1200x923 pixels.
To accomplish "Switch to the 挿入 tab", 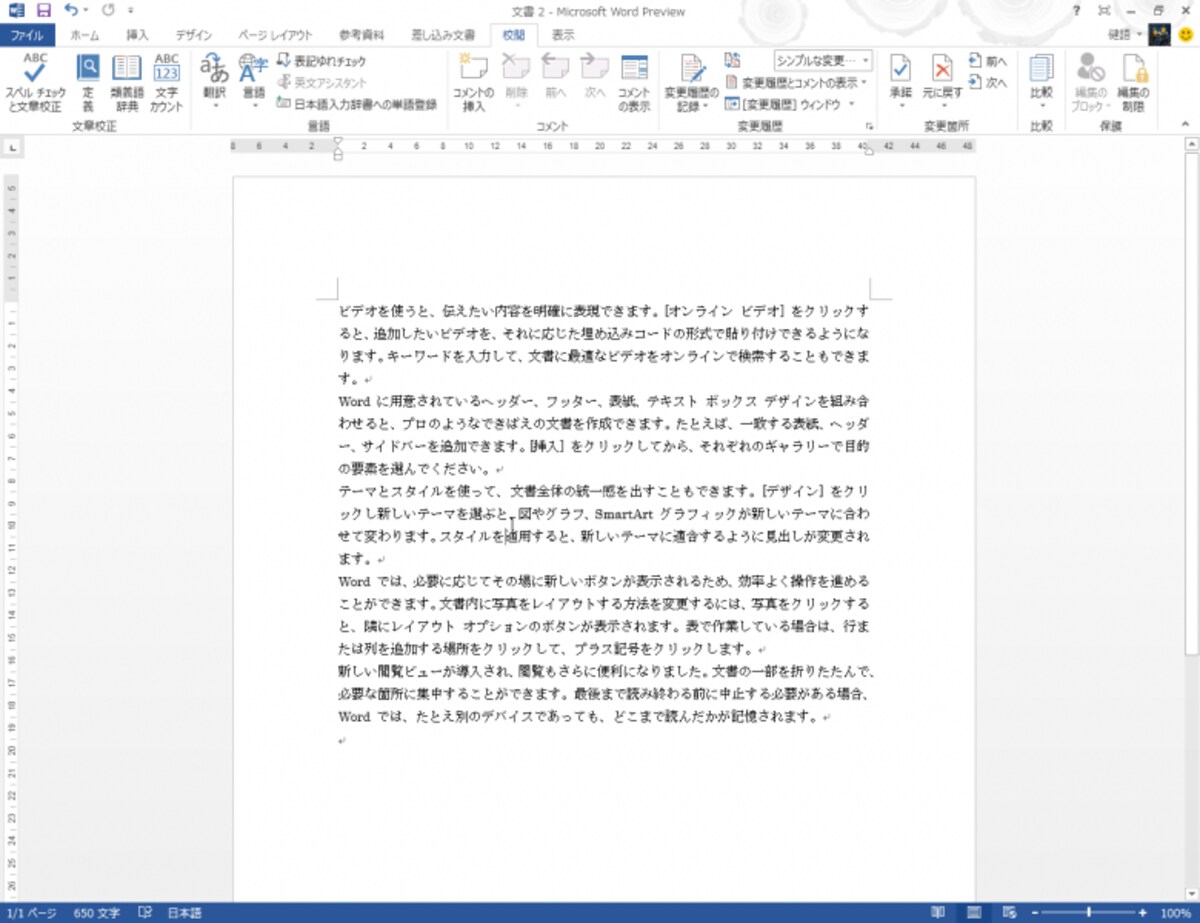I will [137, 35].
